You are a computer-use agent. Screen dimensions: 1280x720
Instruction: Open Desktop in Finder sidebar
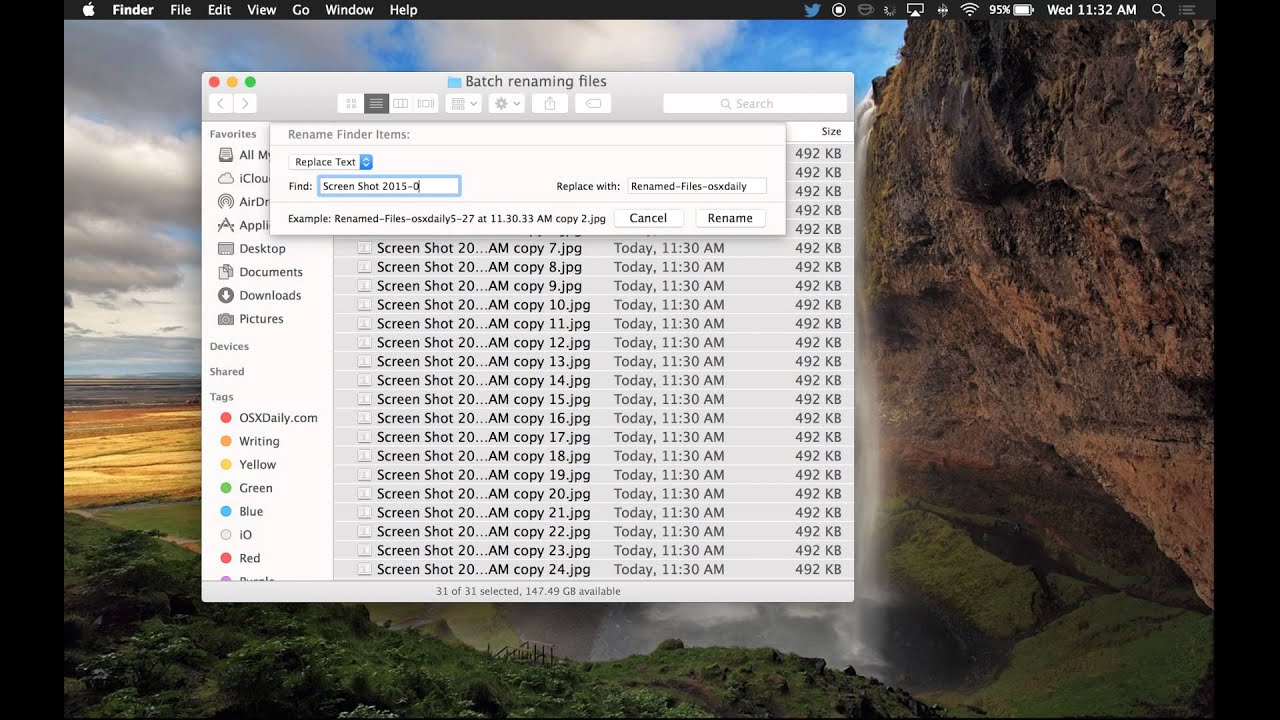click(262, 249)
